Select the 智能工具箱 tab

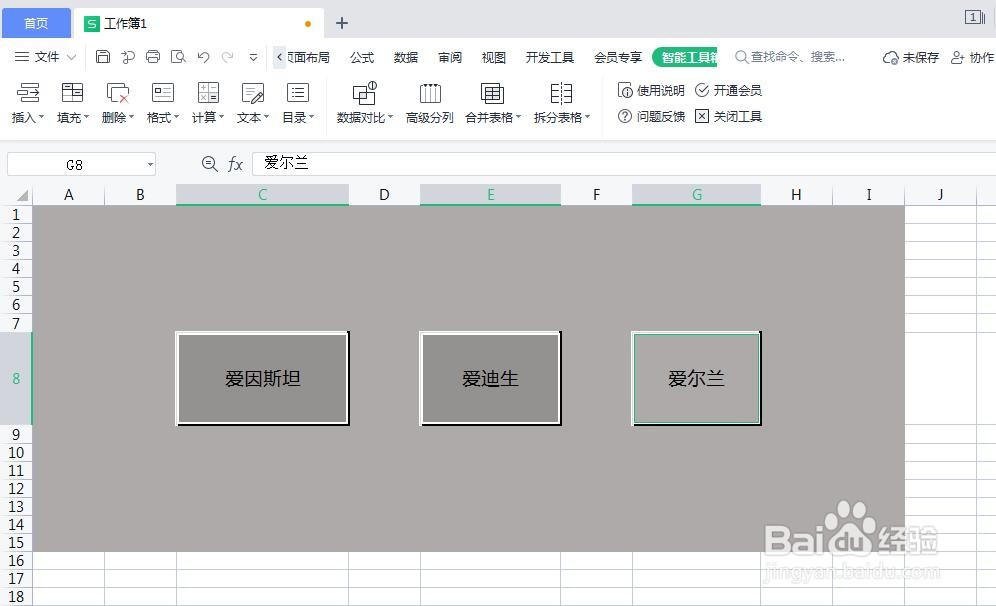click(685, 57)
